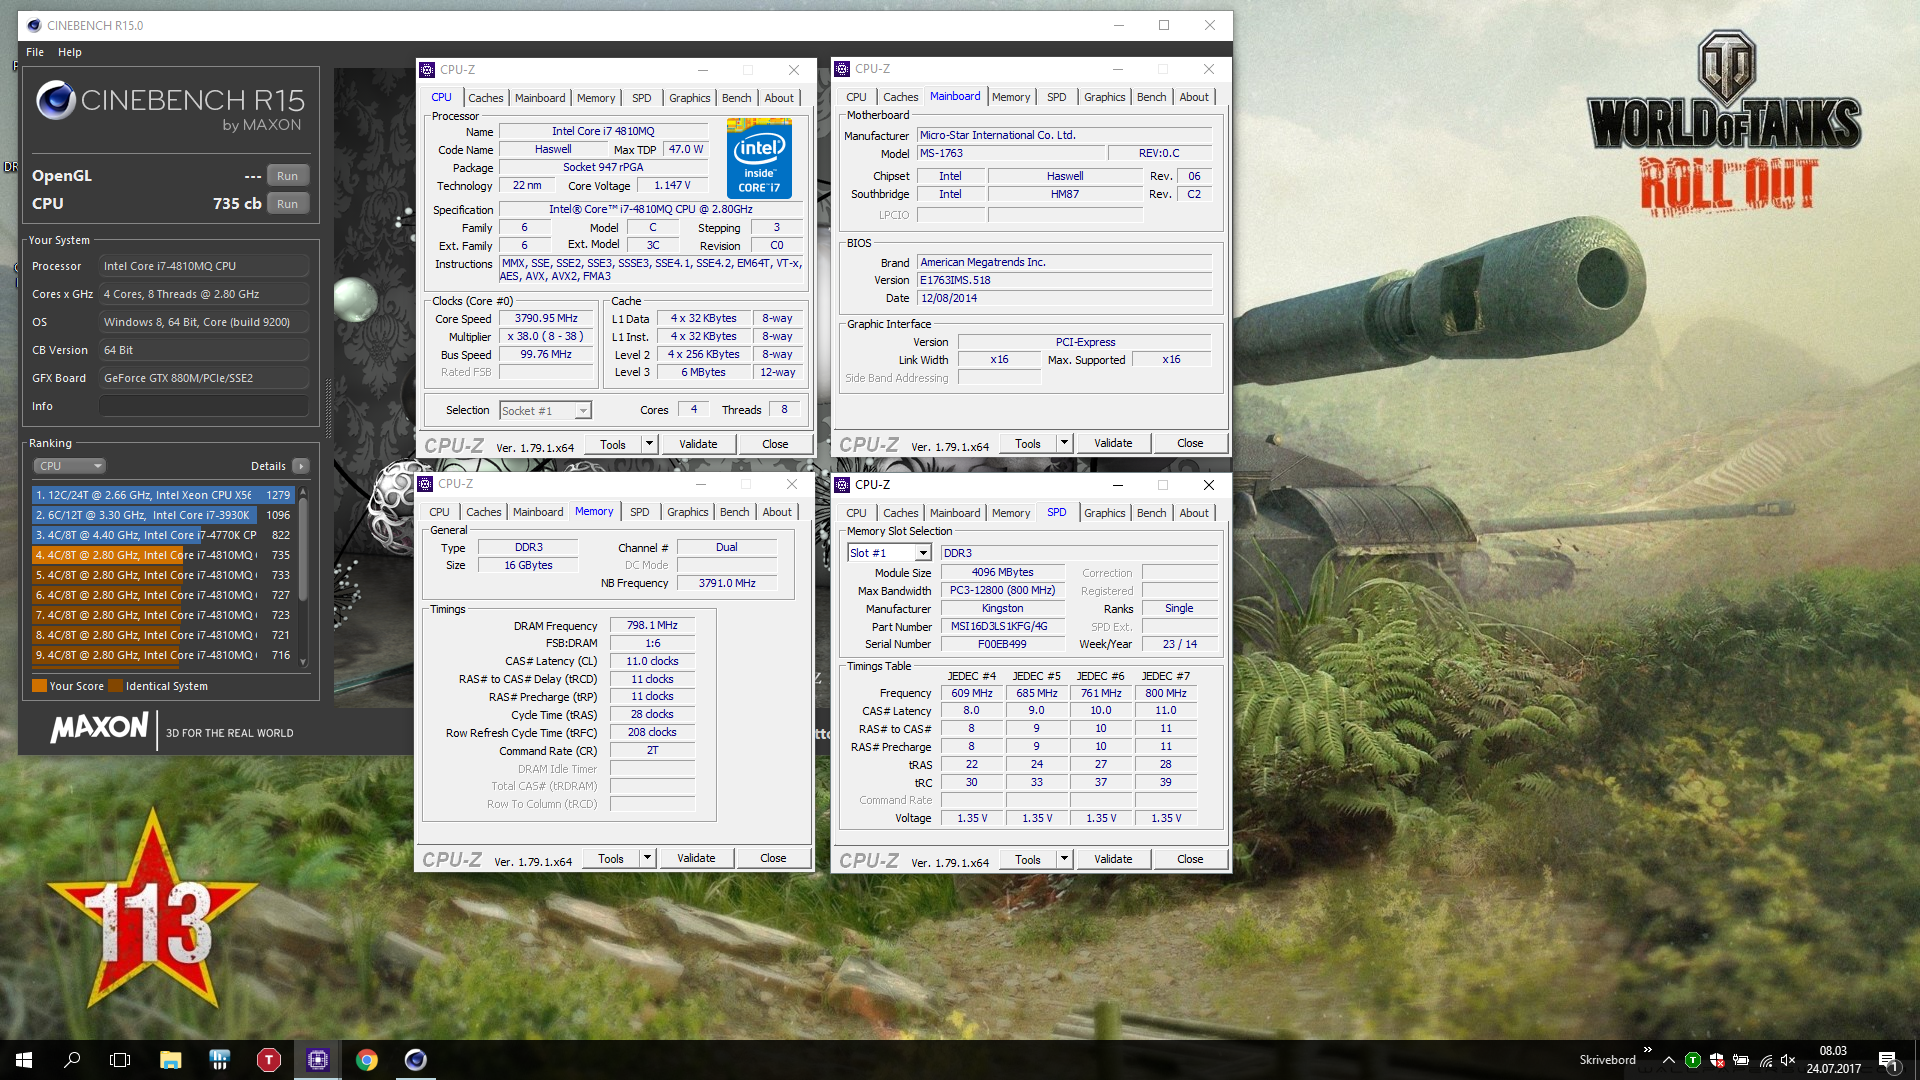Image resolution: width=1920 pixels, height=1080 pixels.
Task: Click the empty Info field in Cinebench
Action: [x=204, y=406]
